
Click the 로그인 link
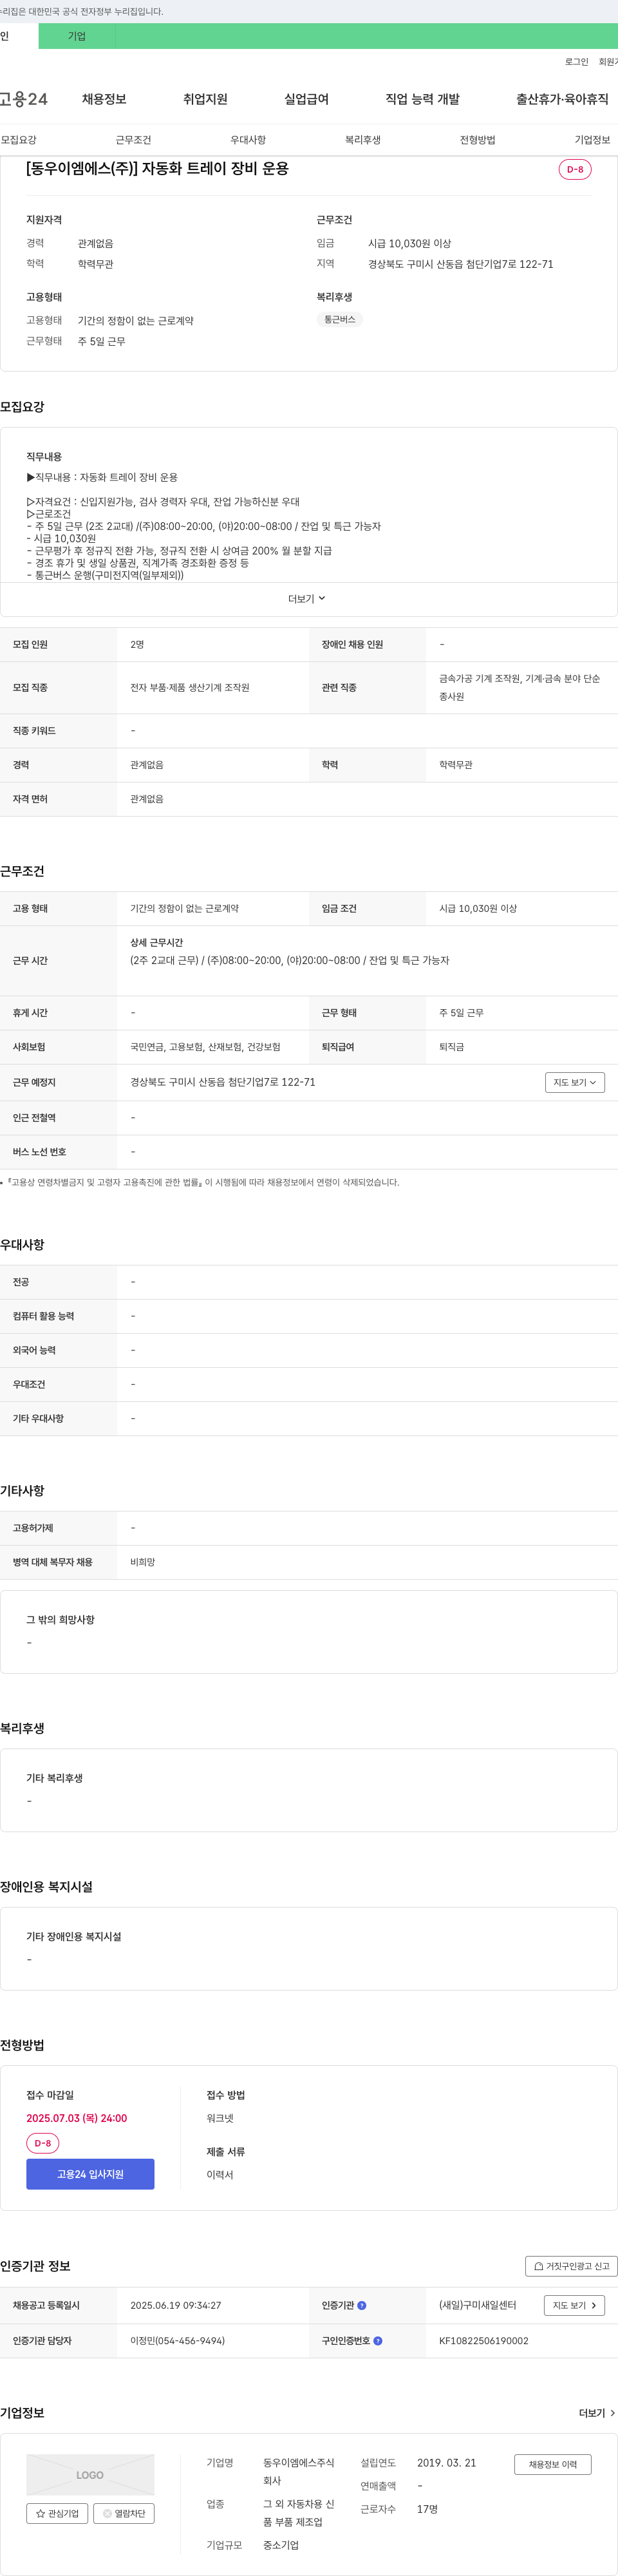point(576,62)
